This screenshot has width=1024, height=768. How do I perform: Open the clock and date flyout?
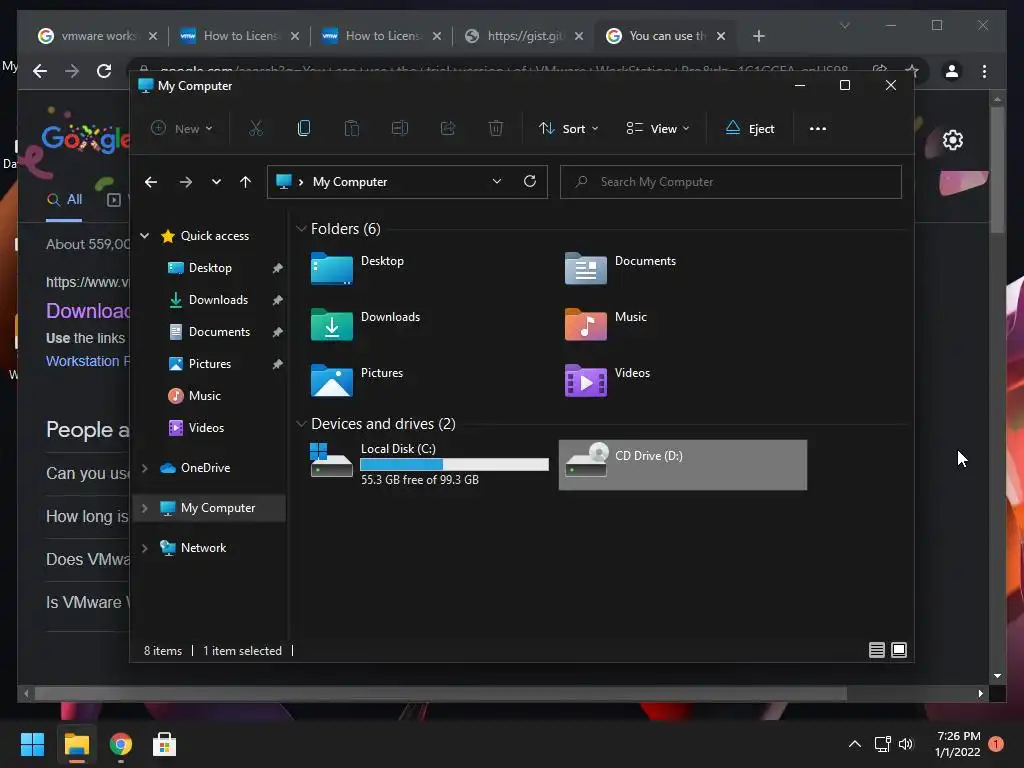[957, 744]
